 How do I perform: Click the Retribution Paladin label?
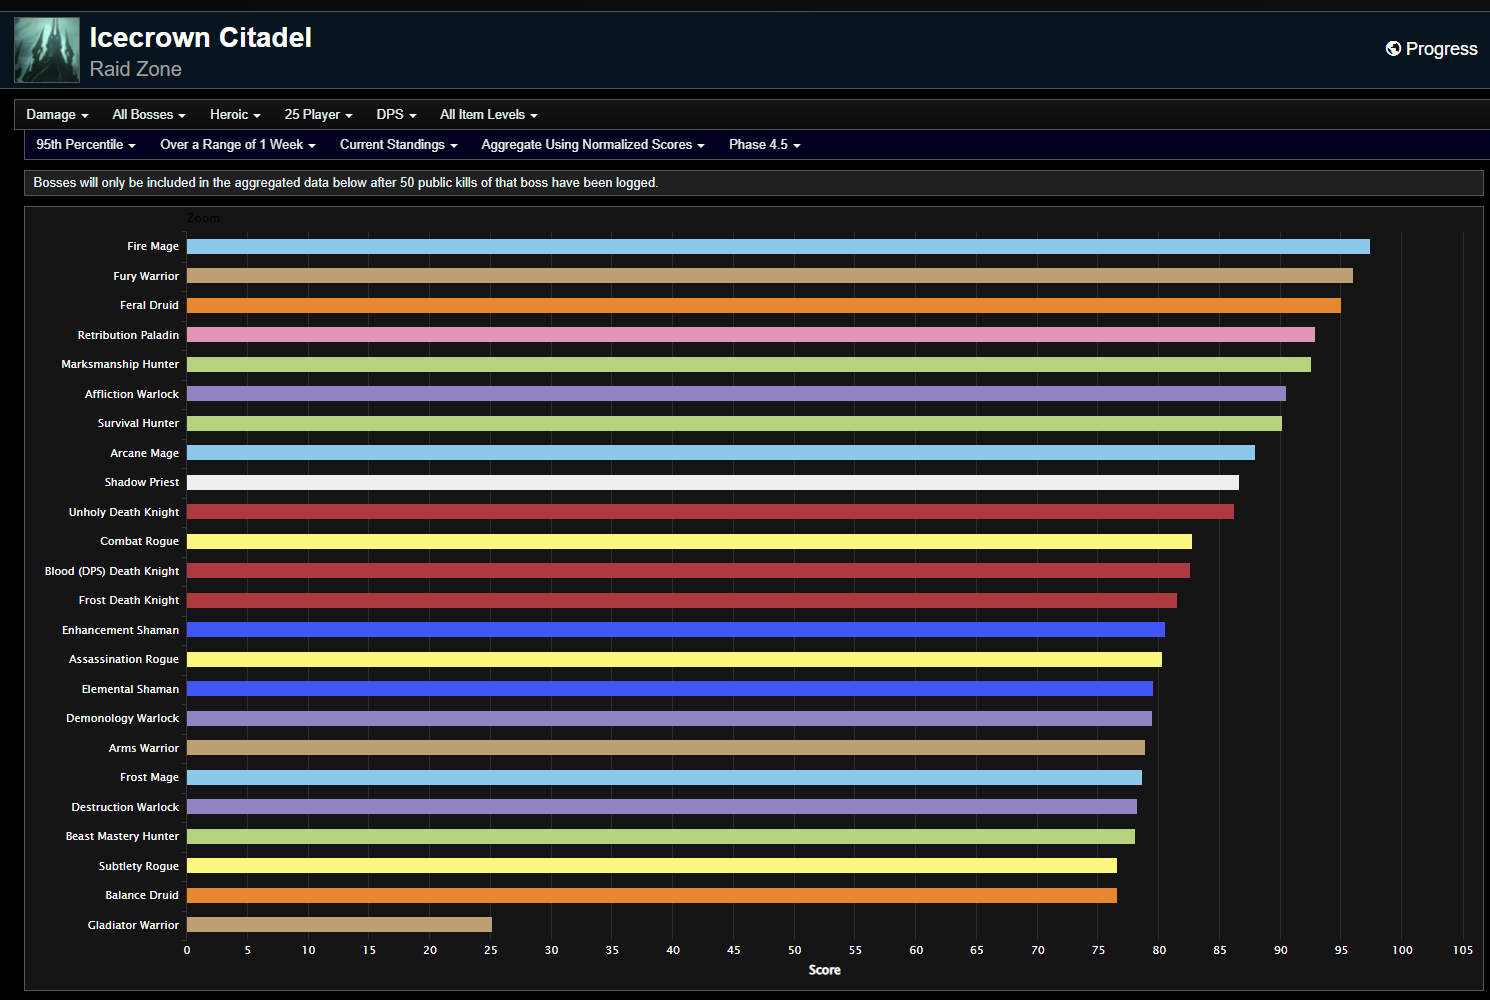pyautogui.click(x=128, y=335)
